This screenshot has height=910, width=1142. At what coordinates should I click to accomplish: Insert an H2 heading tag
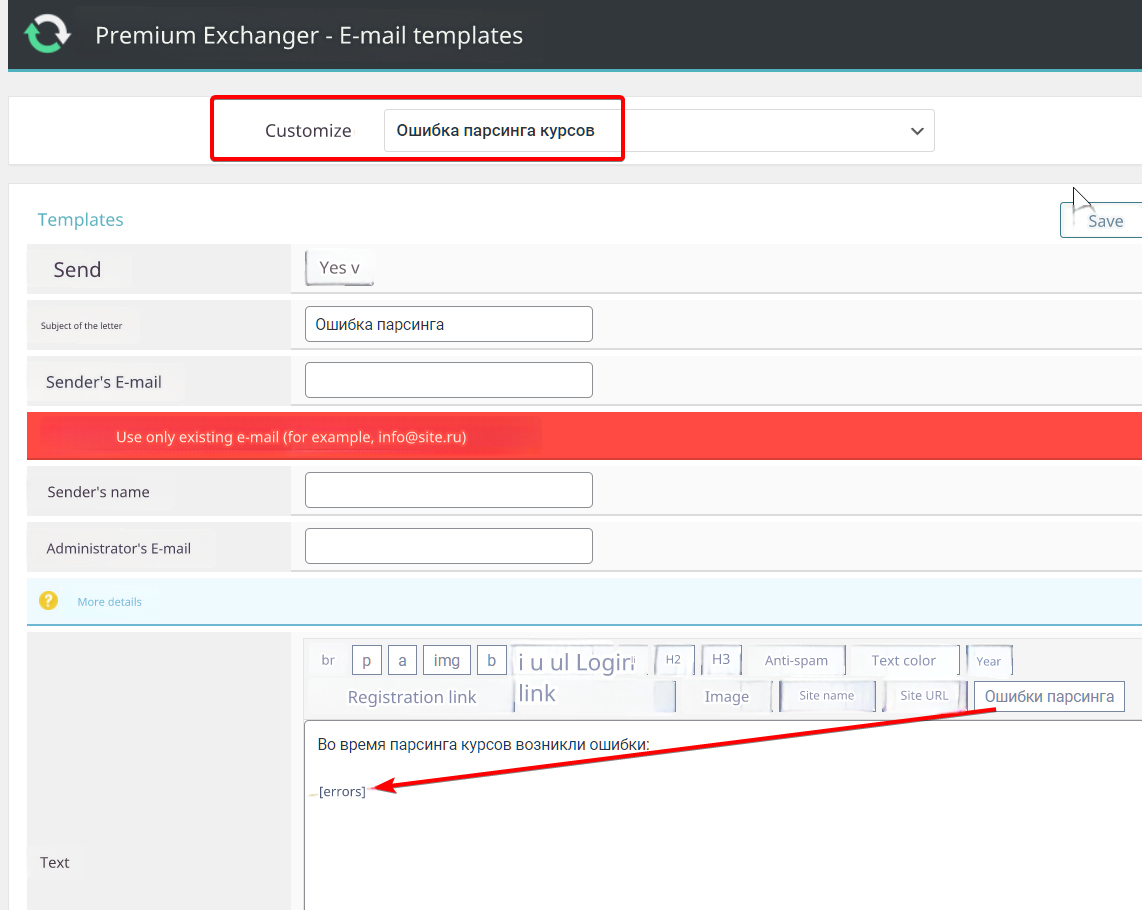673,660
